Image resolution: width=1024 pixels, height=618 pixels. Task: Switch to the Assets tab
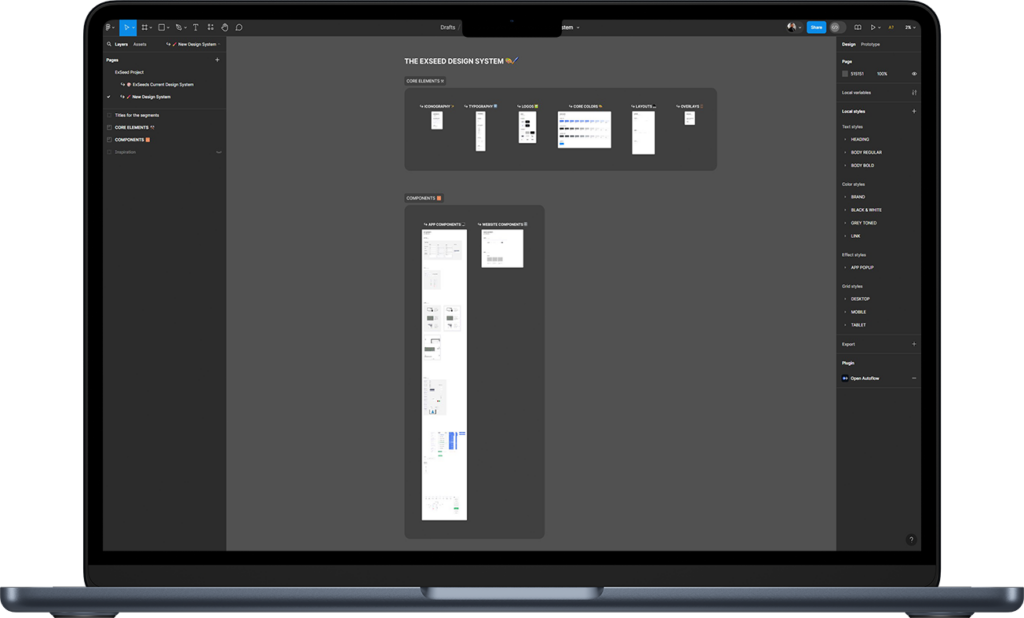pos(140,44)
